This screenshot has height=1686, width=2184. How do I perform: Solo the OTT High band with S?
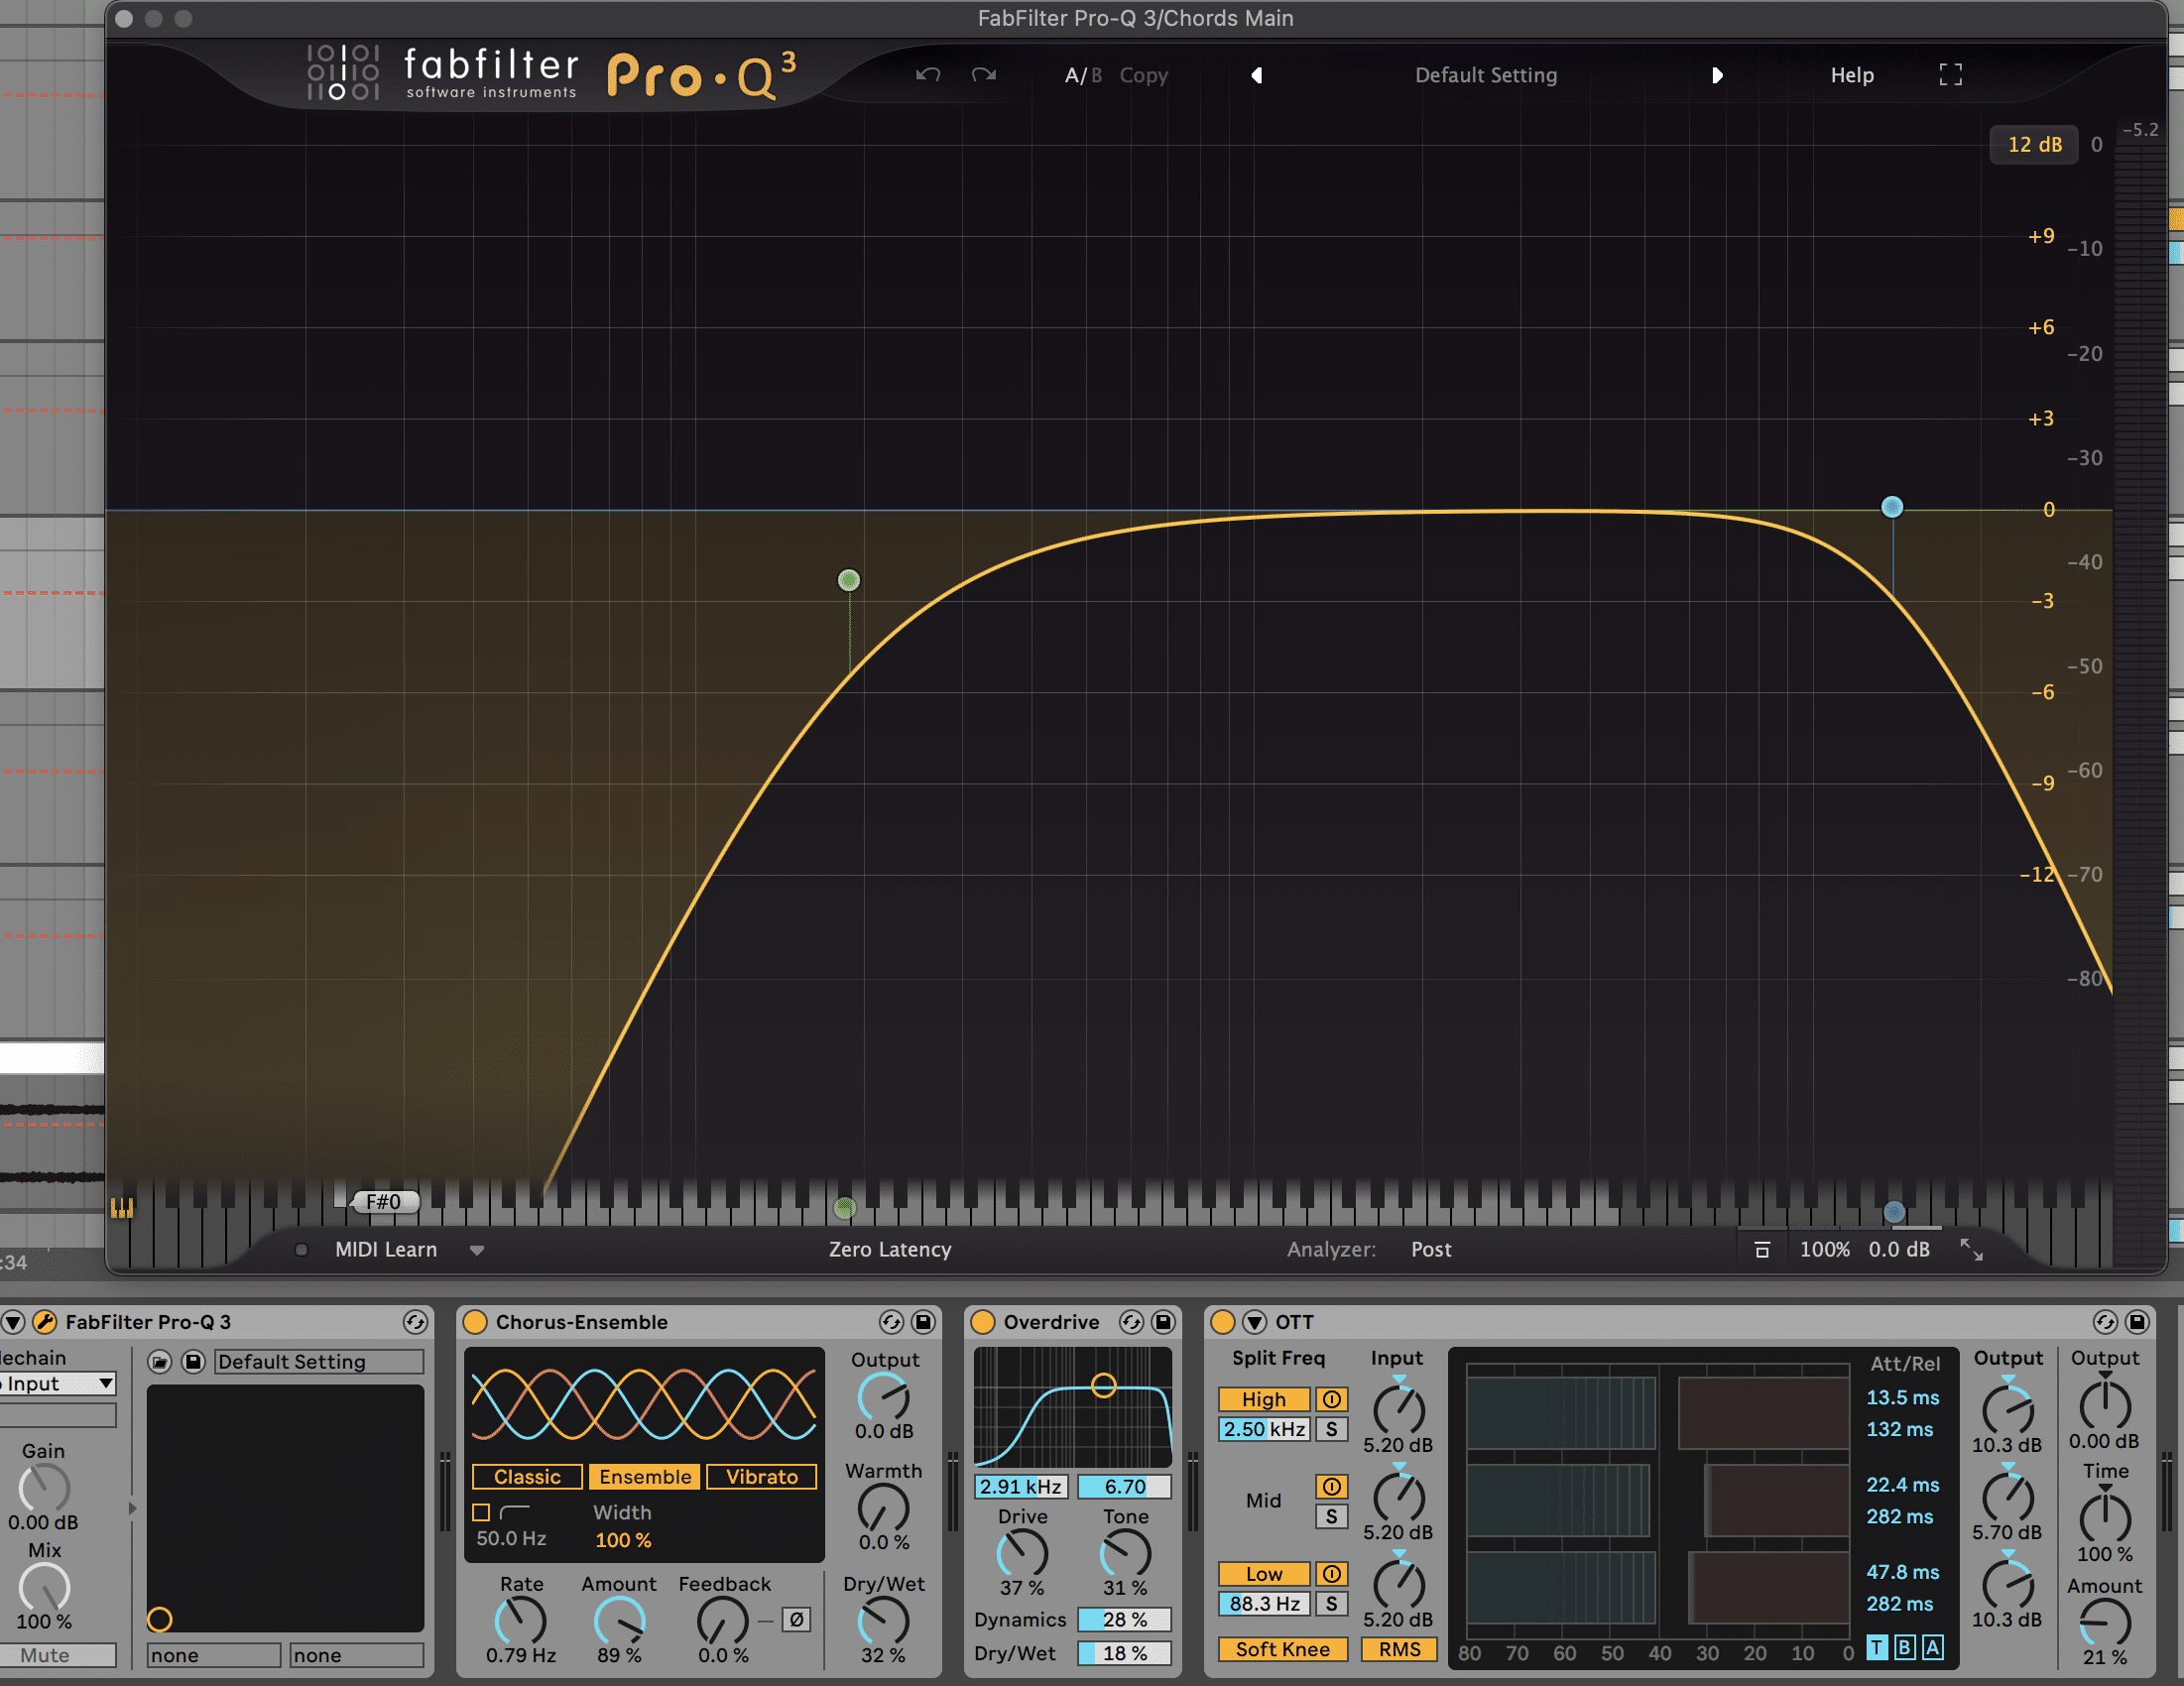(1331, 1429)
